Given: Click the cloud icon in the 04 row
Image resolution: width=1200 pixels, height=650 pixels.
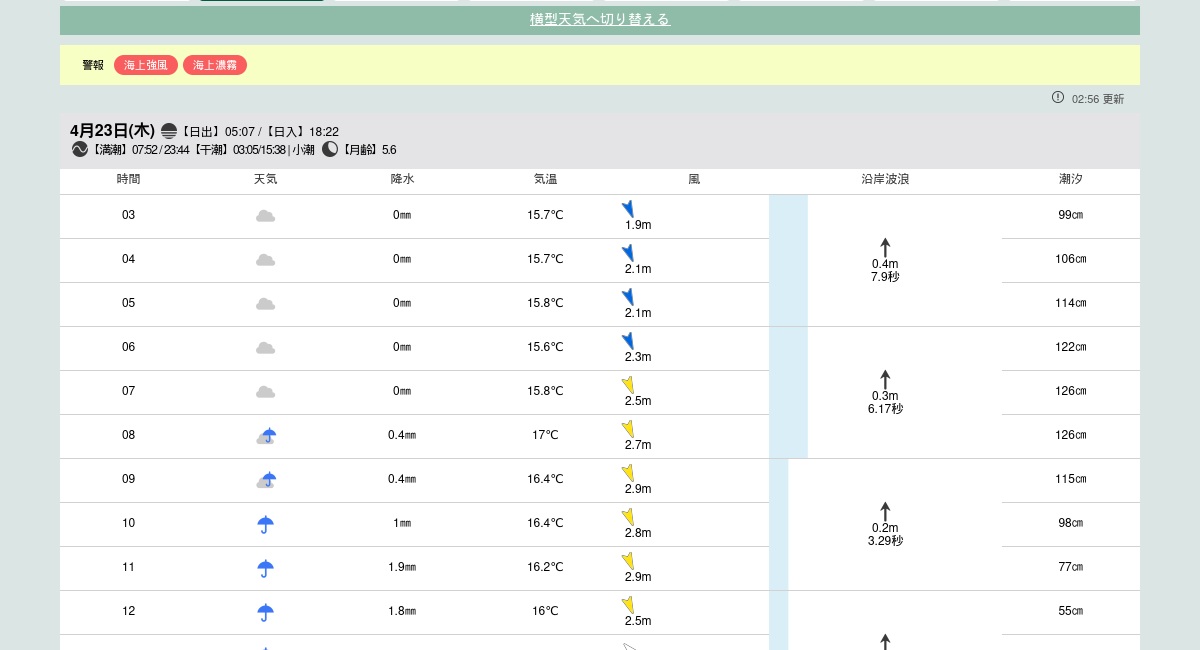Looking at the screenshot, I should pyautogui.click(x=265, y=260).
